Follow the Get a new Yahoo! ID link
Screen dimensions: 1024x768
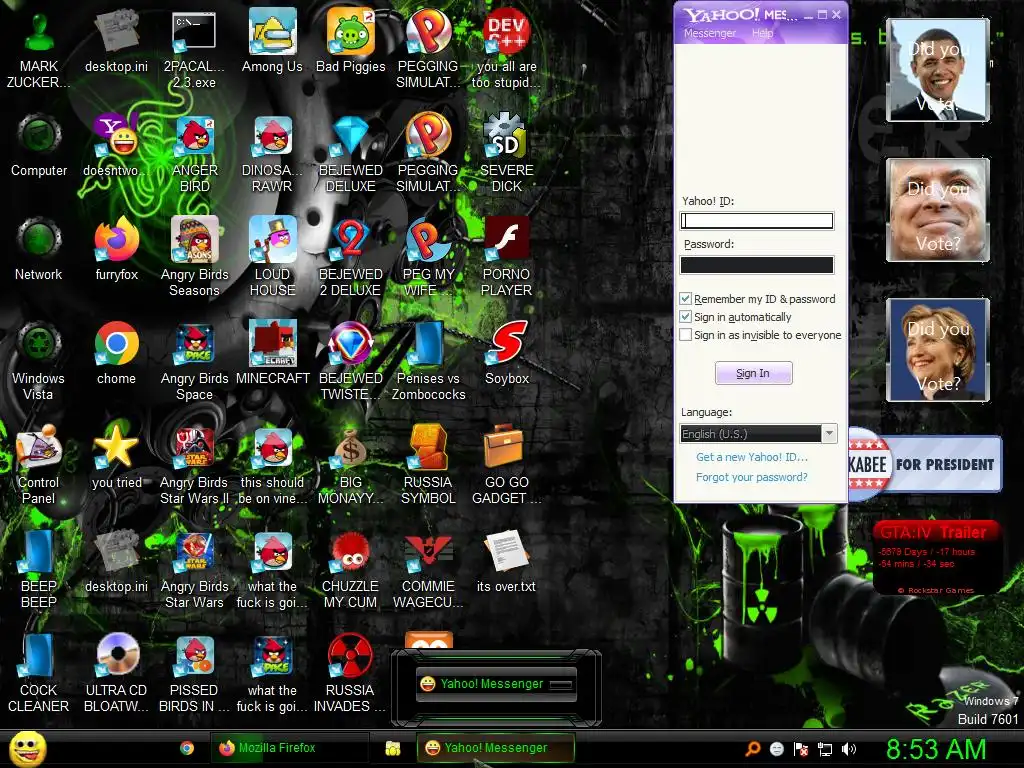pos(752,457)
